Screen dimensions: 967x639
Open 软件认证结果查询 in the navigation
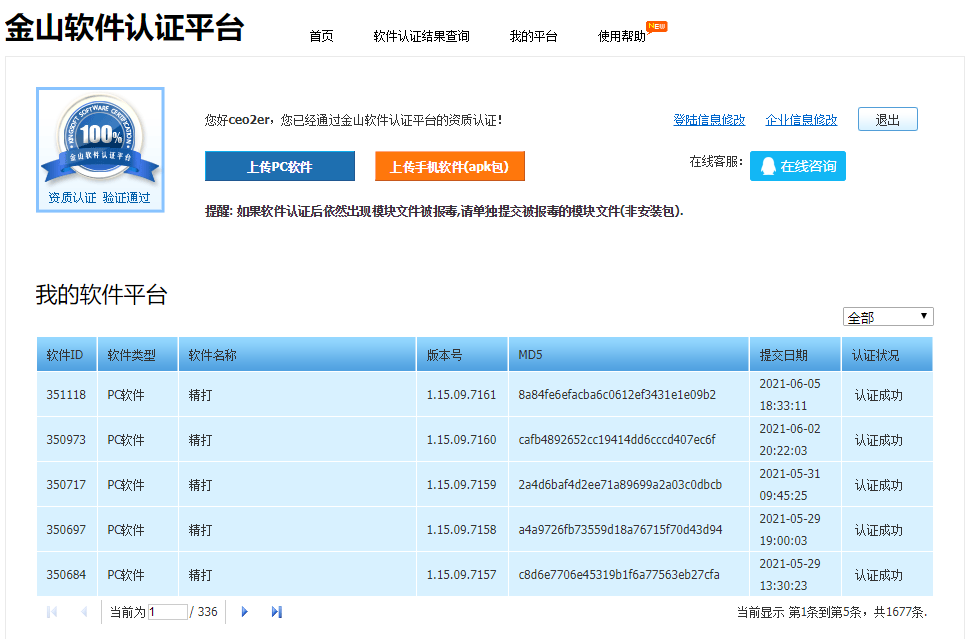pyautogui.click(x=421, y=36)
